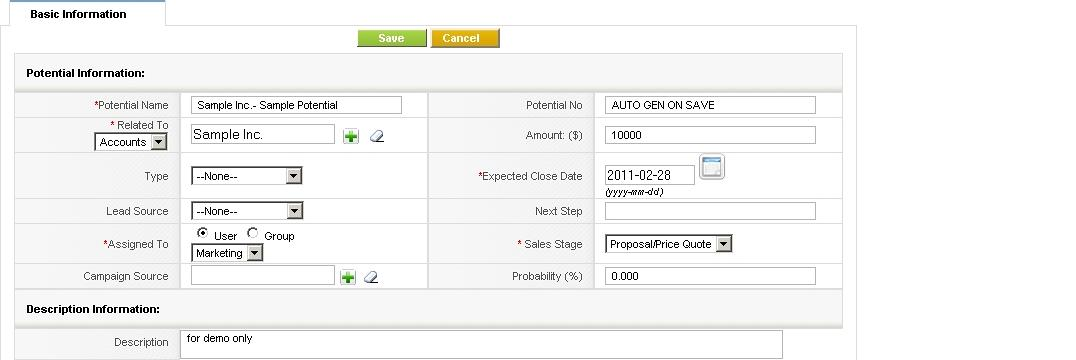Click the Cancel button

click(465, 38)
